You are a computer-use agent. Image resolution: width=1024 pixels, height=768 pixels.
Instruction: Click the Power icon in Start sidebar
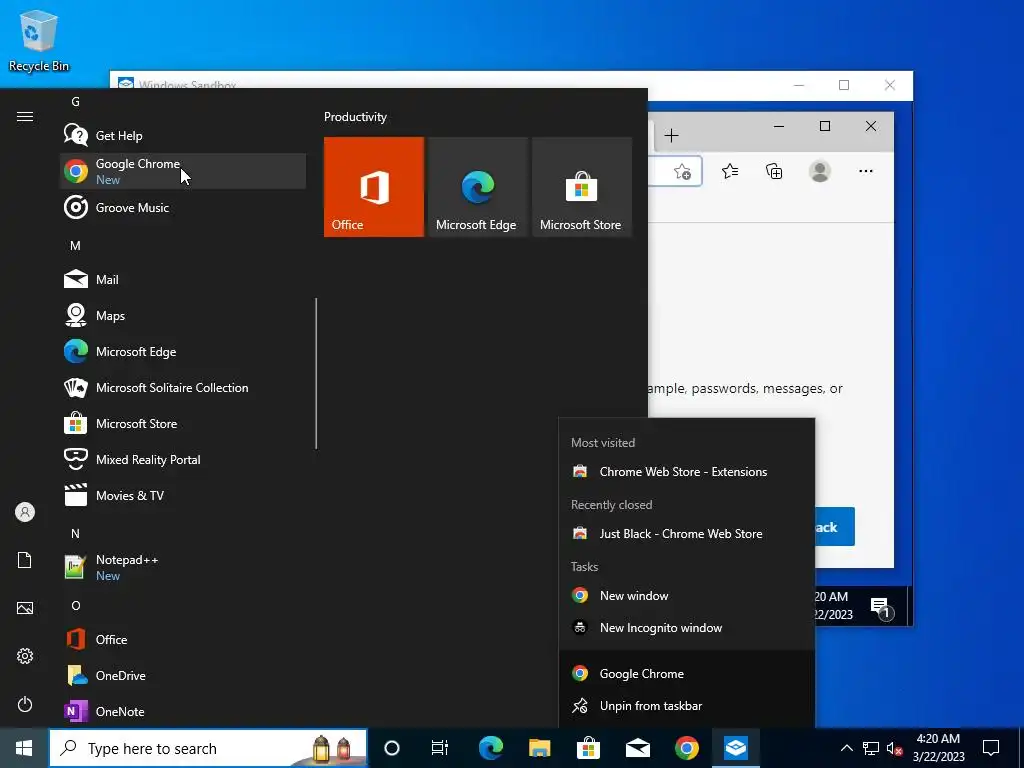tap(25, 704)
